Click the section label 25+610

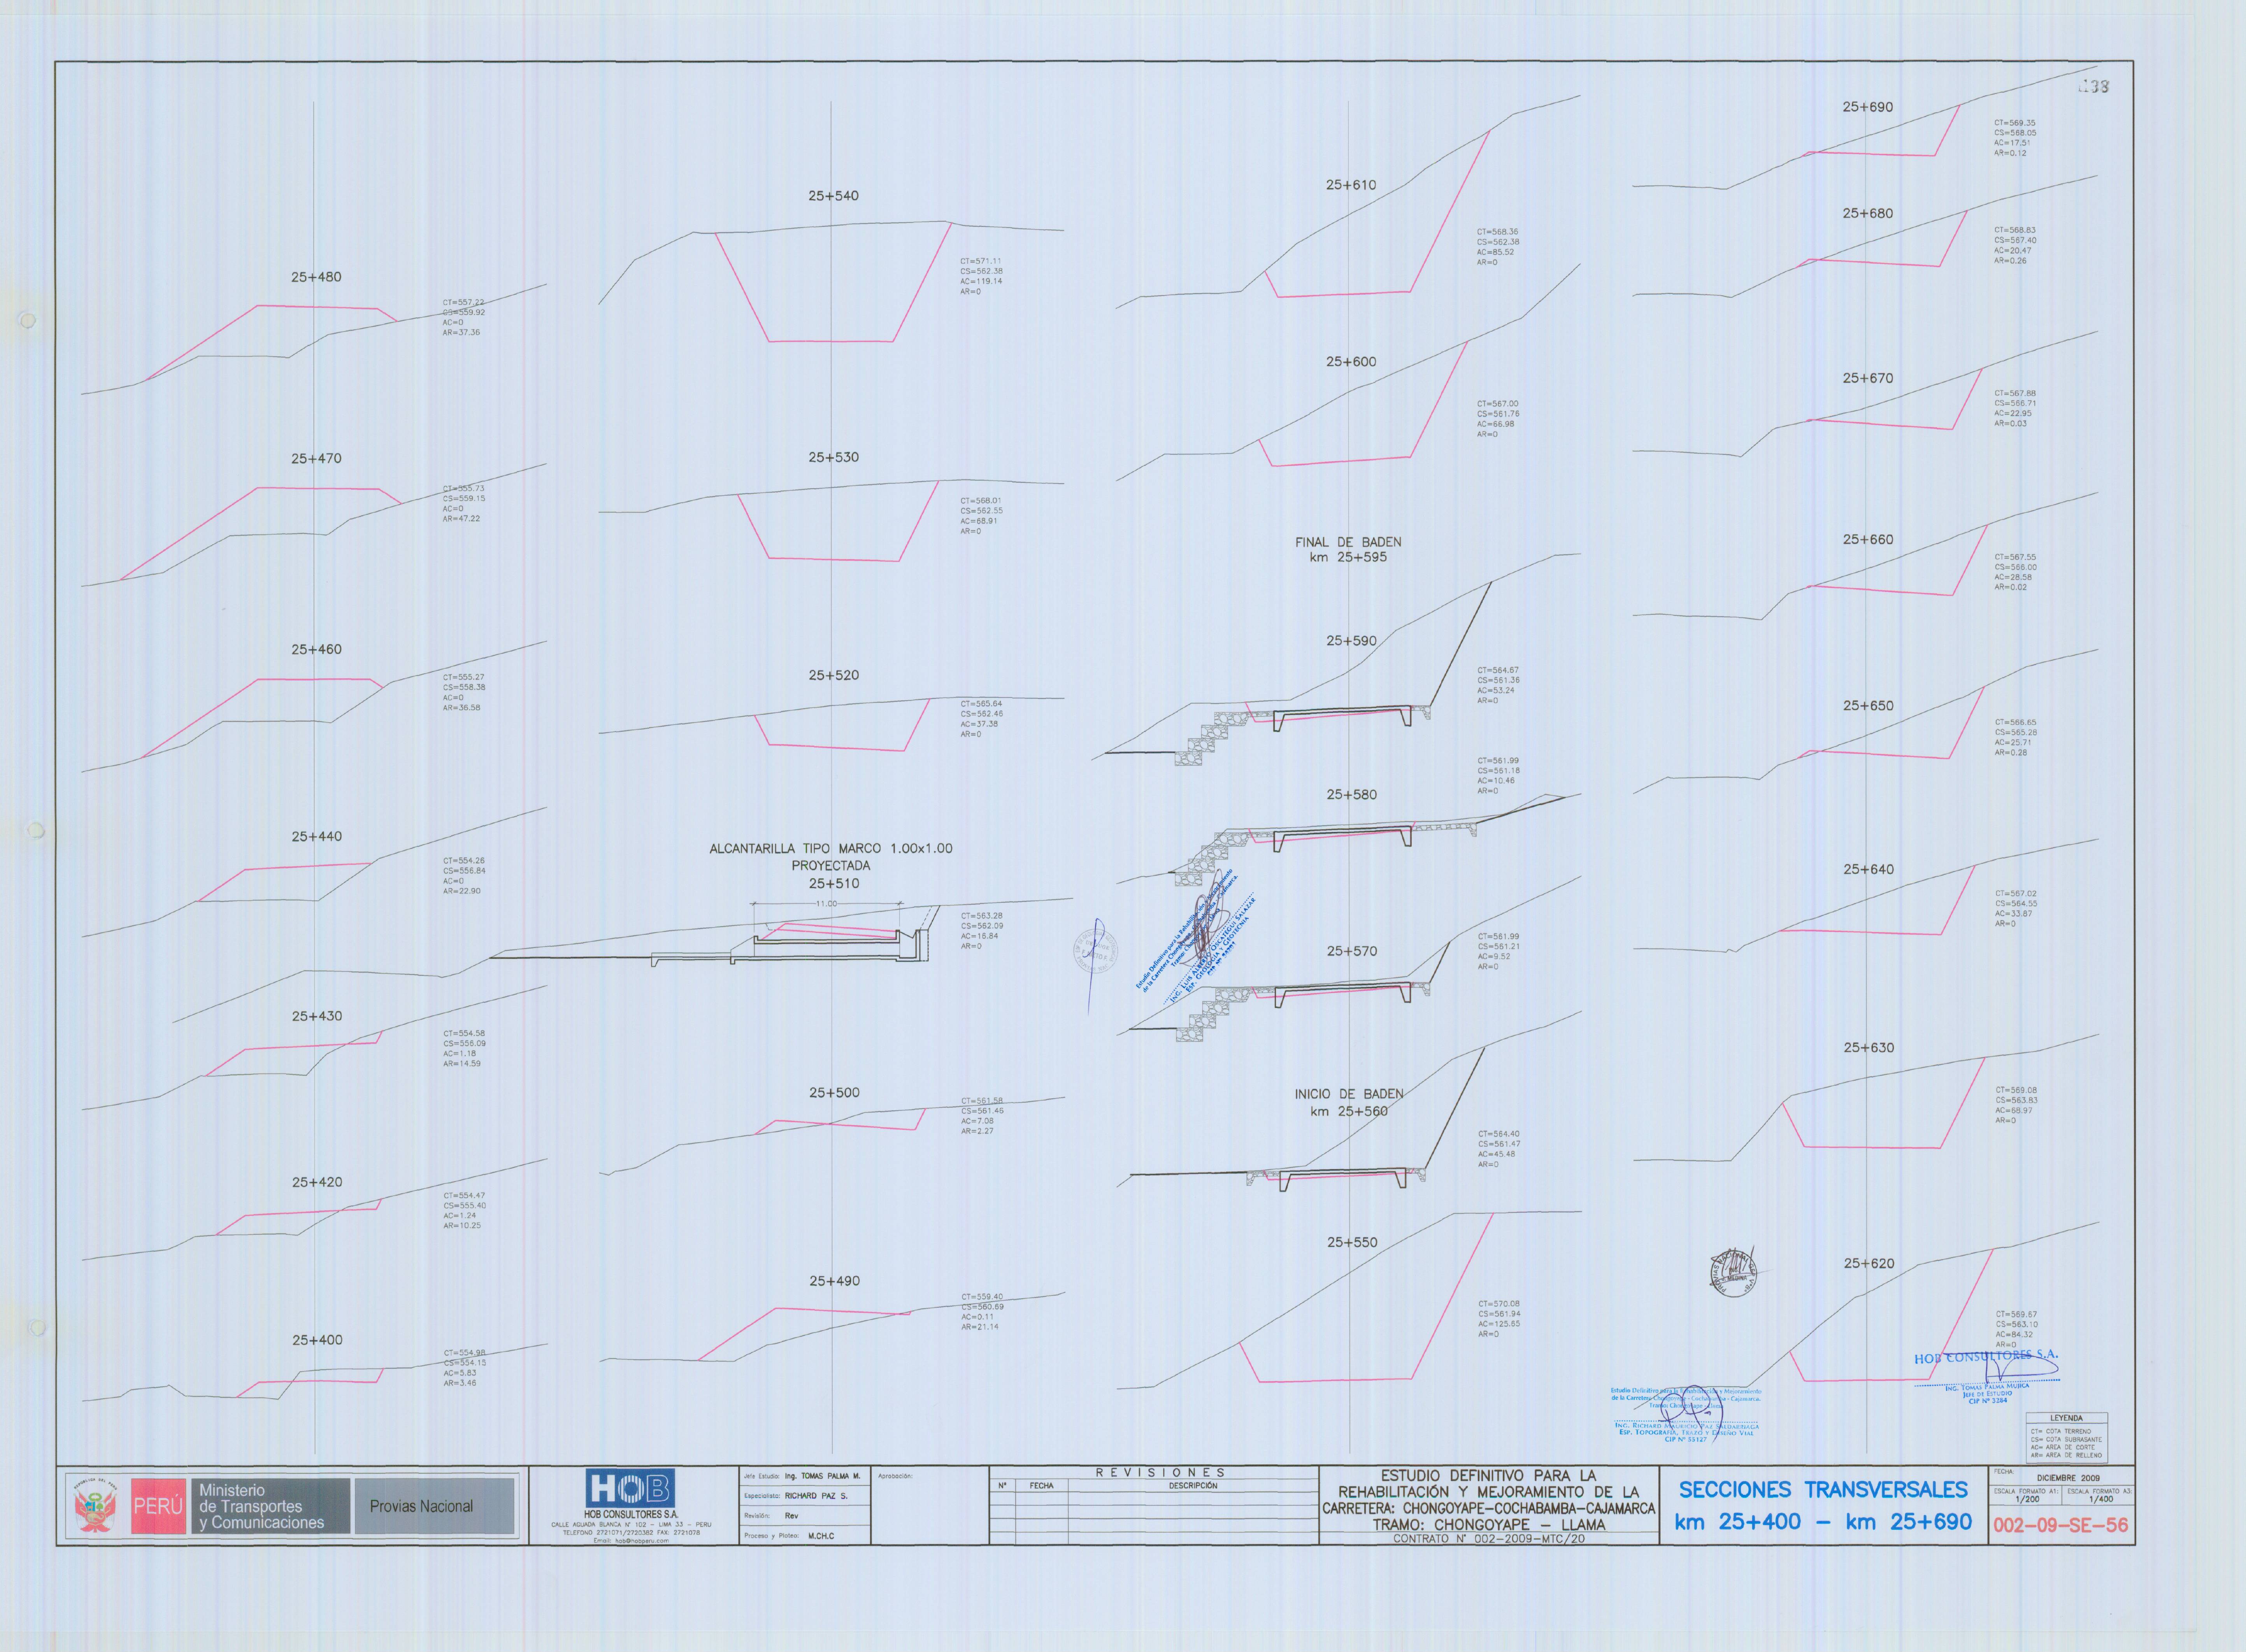1351,185
